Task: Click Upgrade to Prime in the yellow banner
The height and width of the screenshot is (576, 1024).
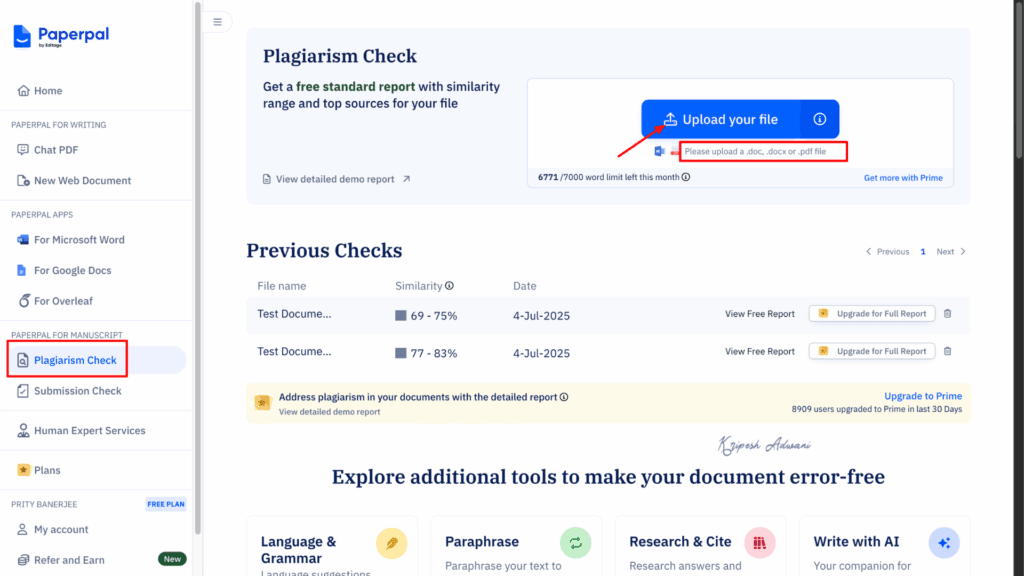Action: tap(922, 396)
